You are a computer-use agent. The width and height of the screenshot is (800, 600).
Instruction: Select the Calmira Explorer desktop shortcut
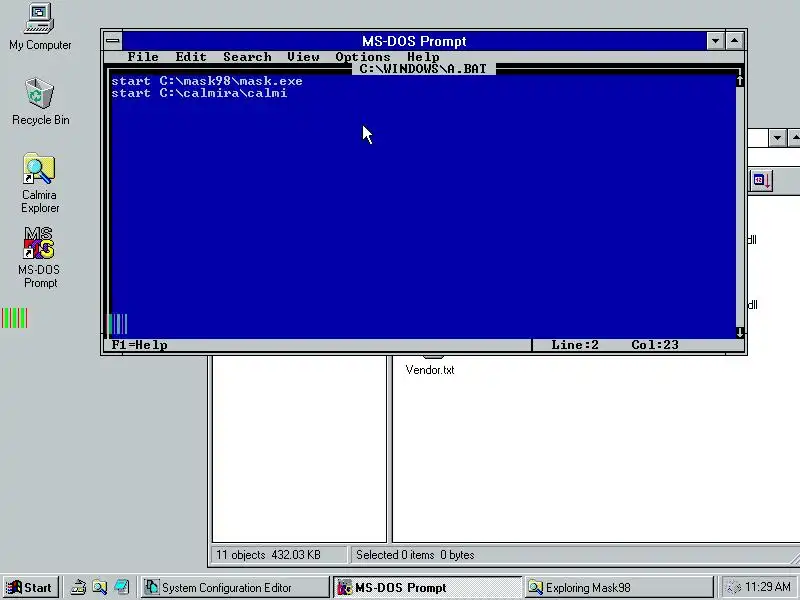[39, 183]
